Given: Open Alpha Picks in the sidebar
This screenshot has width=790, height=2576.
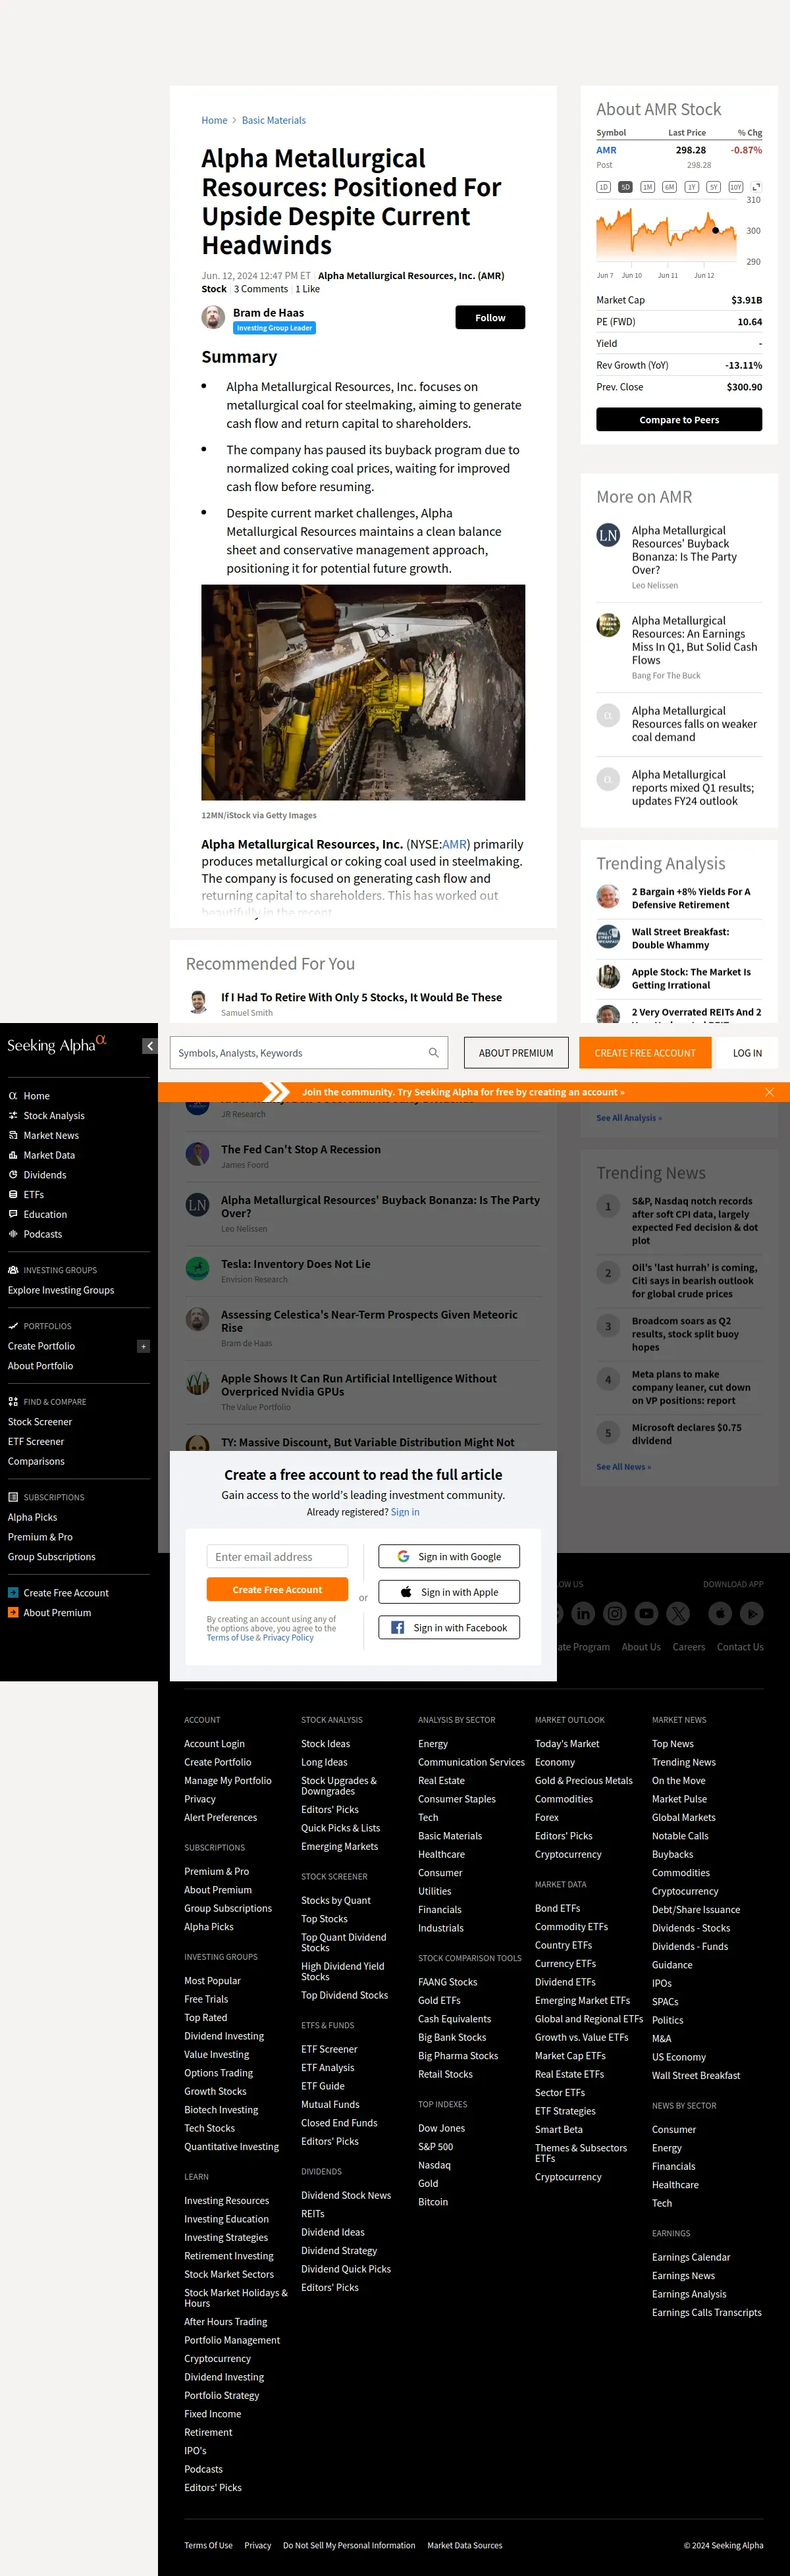Looking at the screenshot, I should click(x=33, y=1517).
